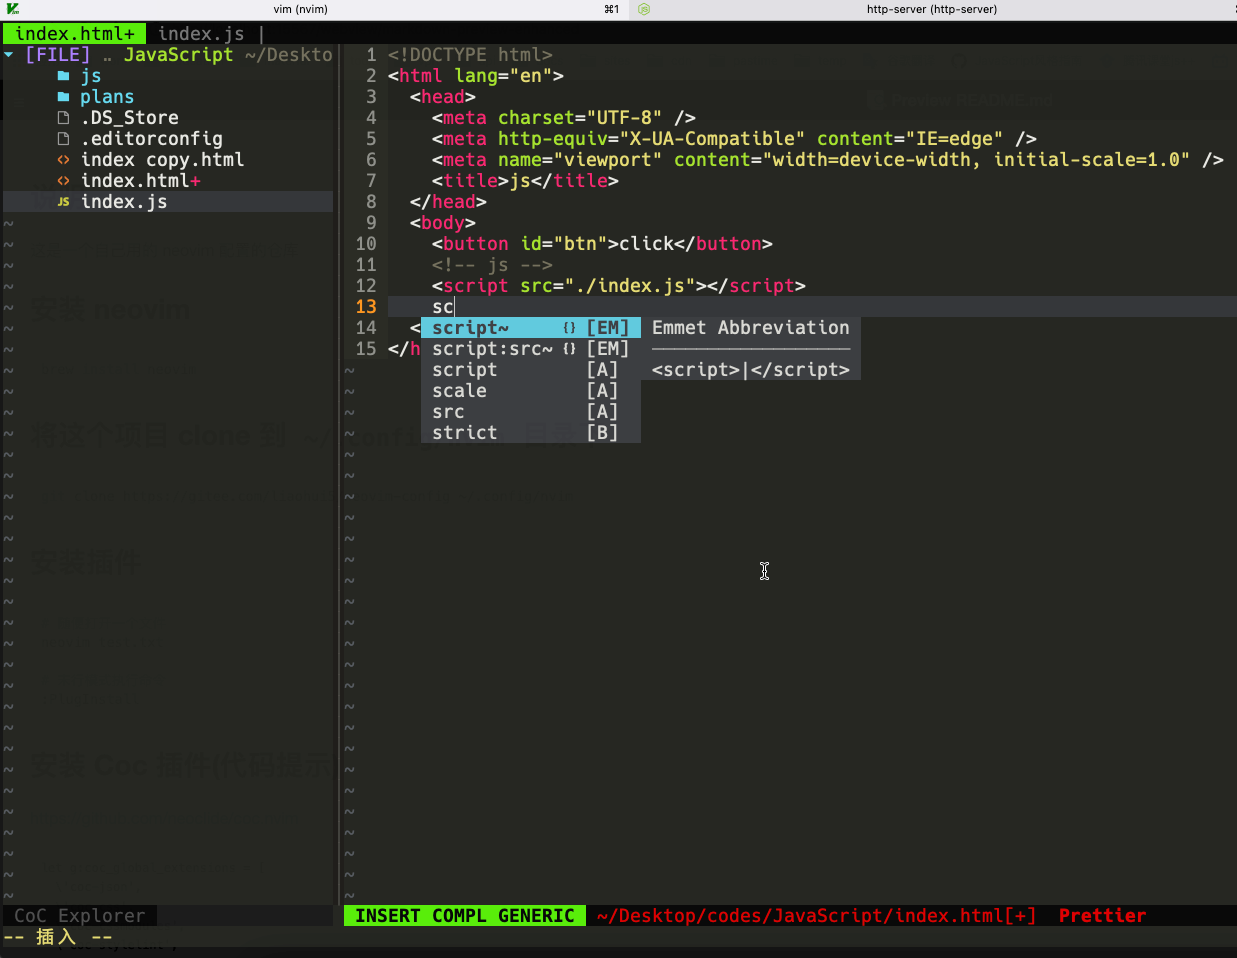This screenshot has width=1237, height=958.
Task: Click the INSERT COMPL GENERIC mode indicator
Action: [465, 916]
